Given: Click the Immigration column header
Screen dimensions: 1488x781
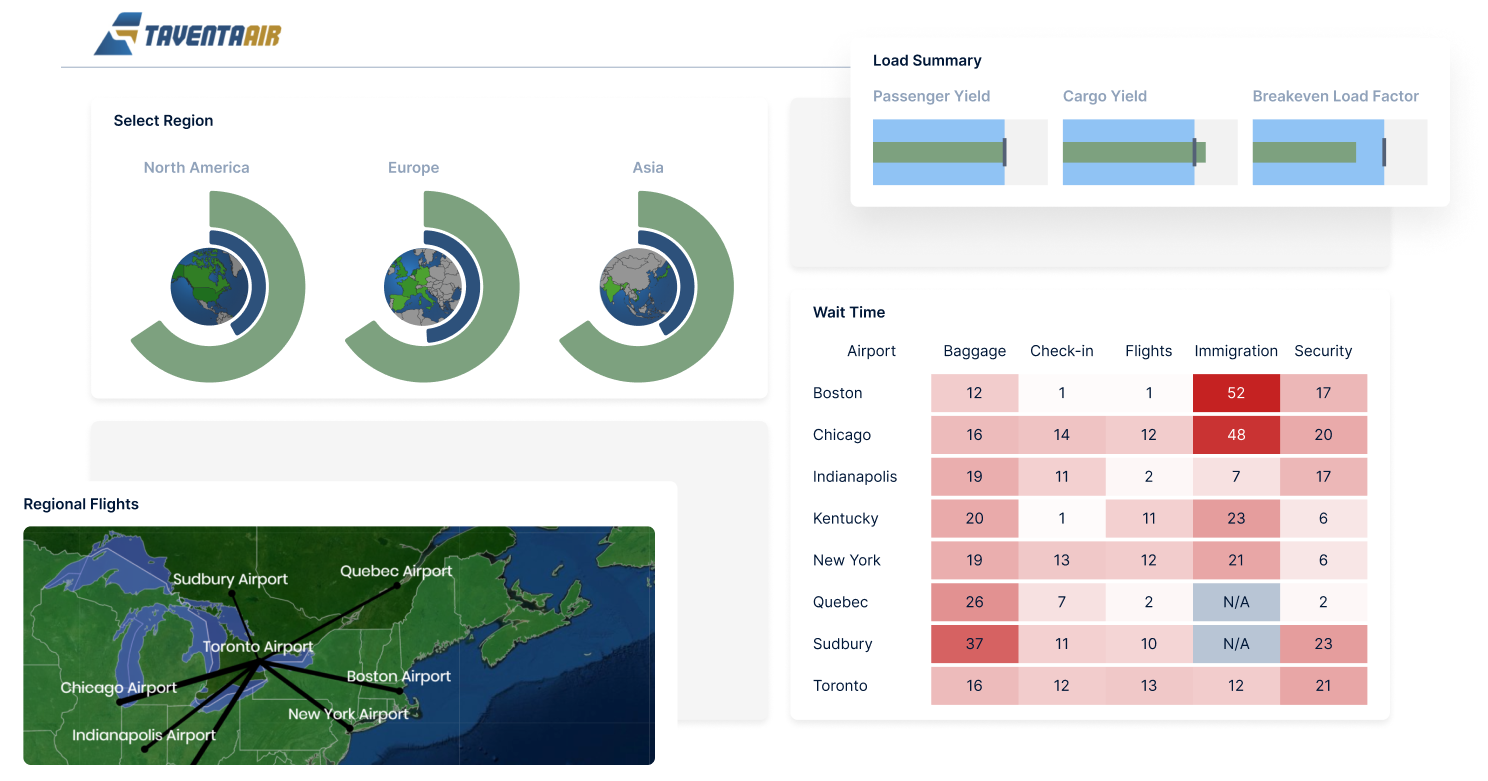Looking at the screenshot, I should tap(1236, 351).
